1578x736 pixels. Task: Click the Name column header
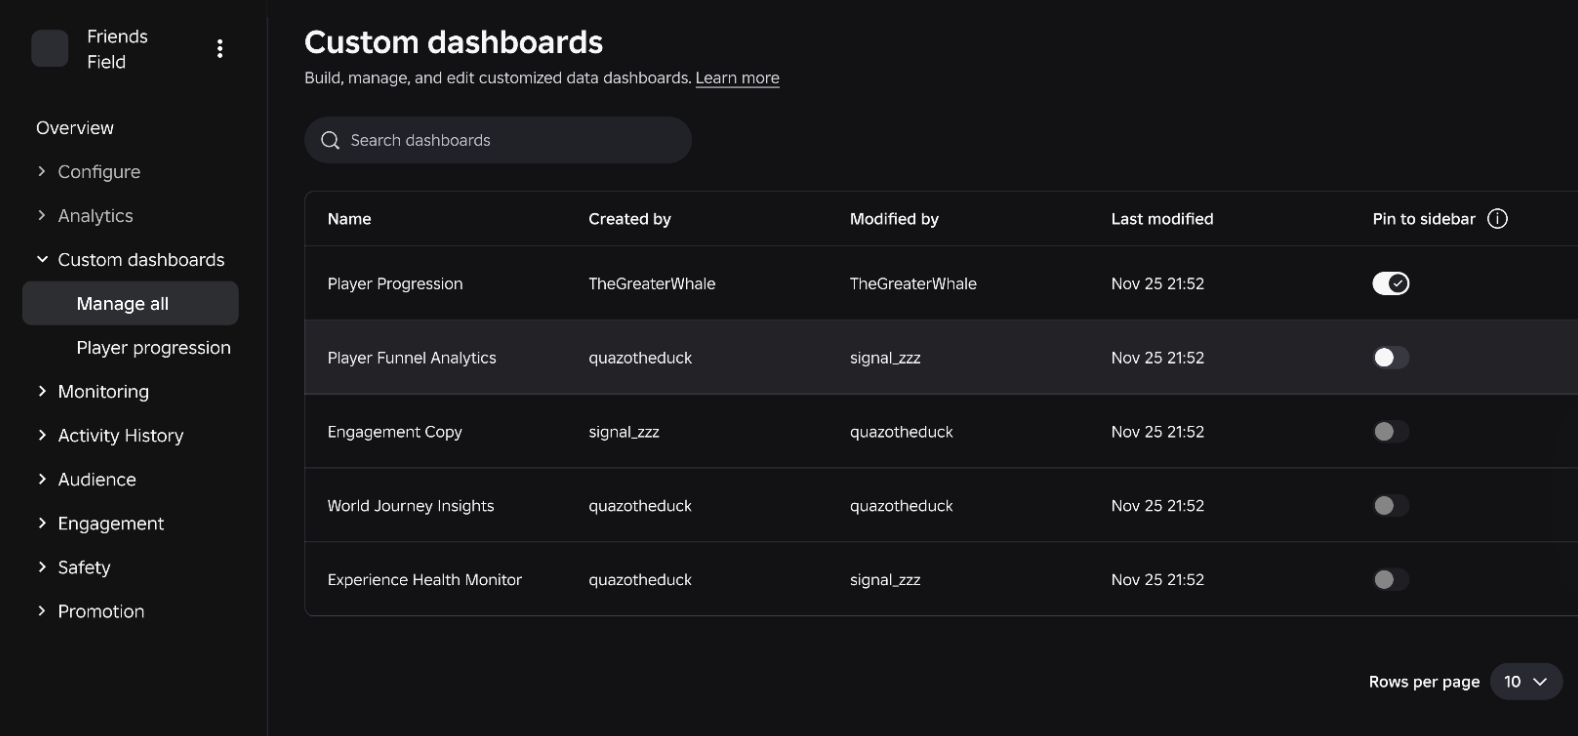point(349,219)
